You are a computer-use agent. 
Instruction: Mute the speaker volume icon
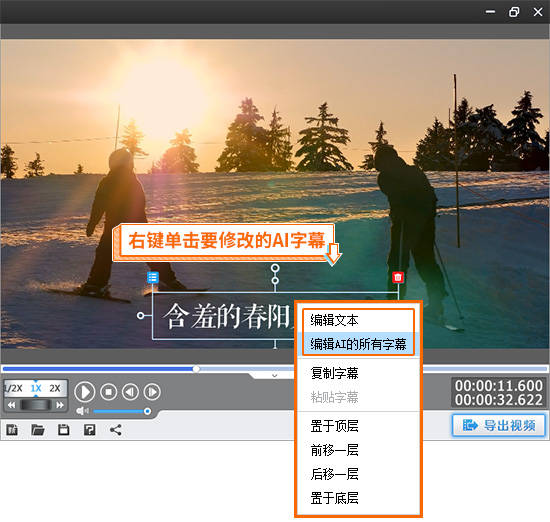point(82,411)
